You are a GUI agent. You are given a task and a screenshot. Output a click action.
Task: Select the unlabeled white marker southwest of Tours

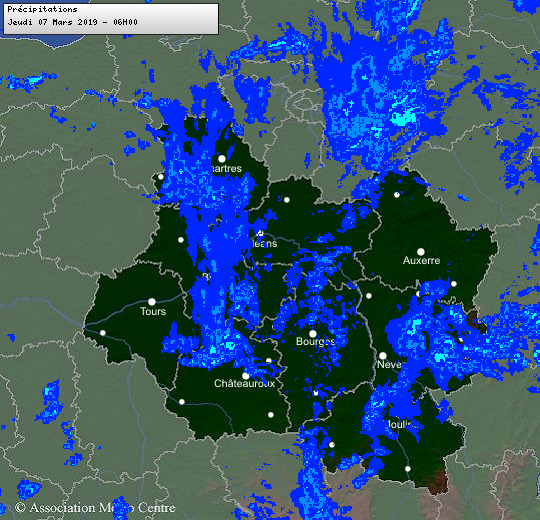pyautogui.click(x=103, y=333)
